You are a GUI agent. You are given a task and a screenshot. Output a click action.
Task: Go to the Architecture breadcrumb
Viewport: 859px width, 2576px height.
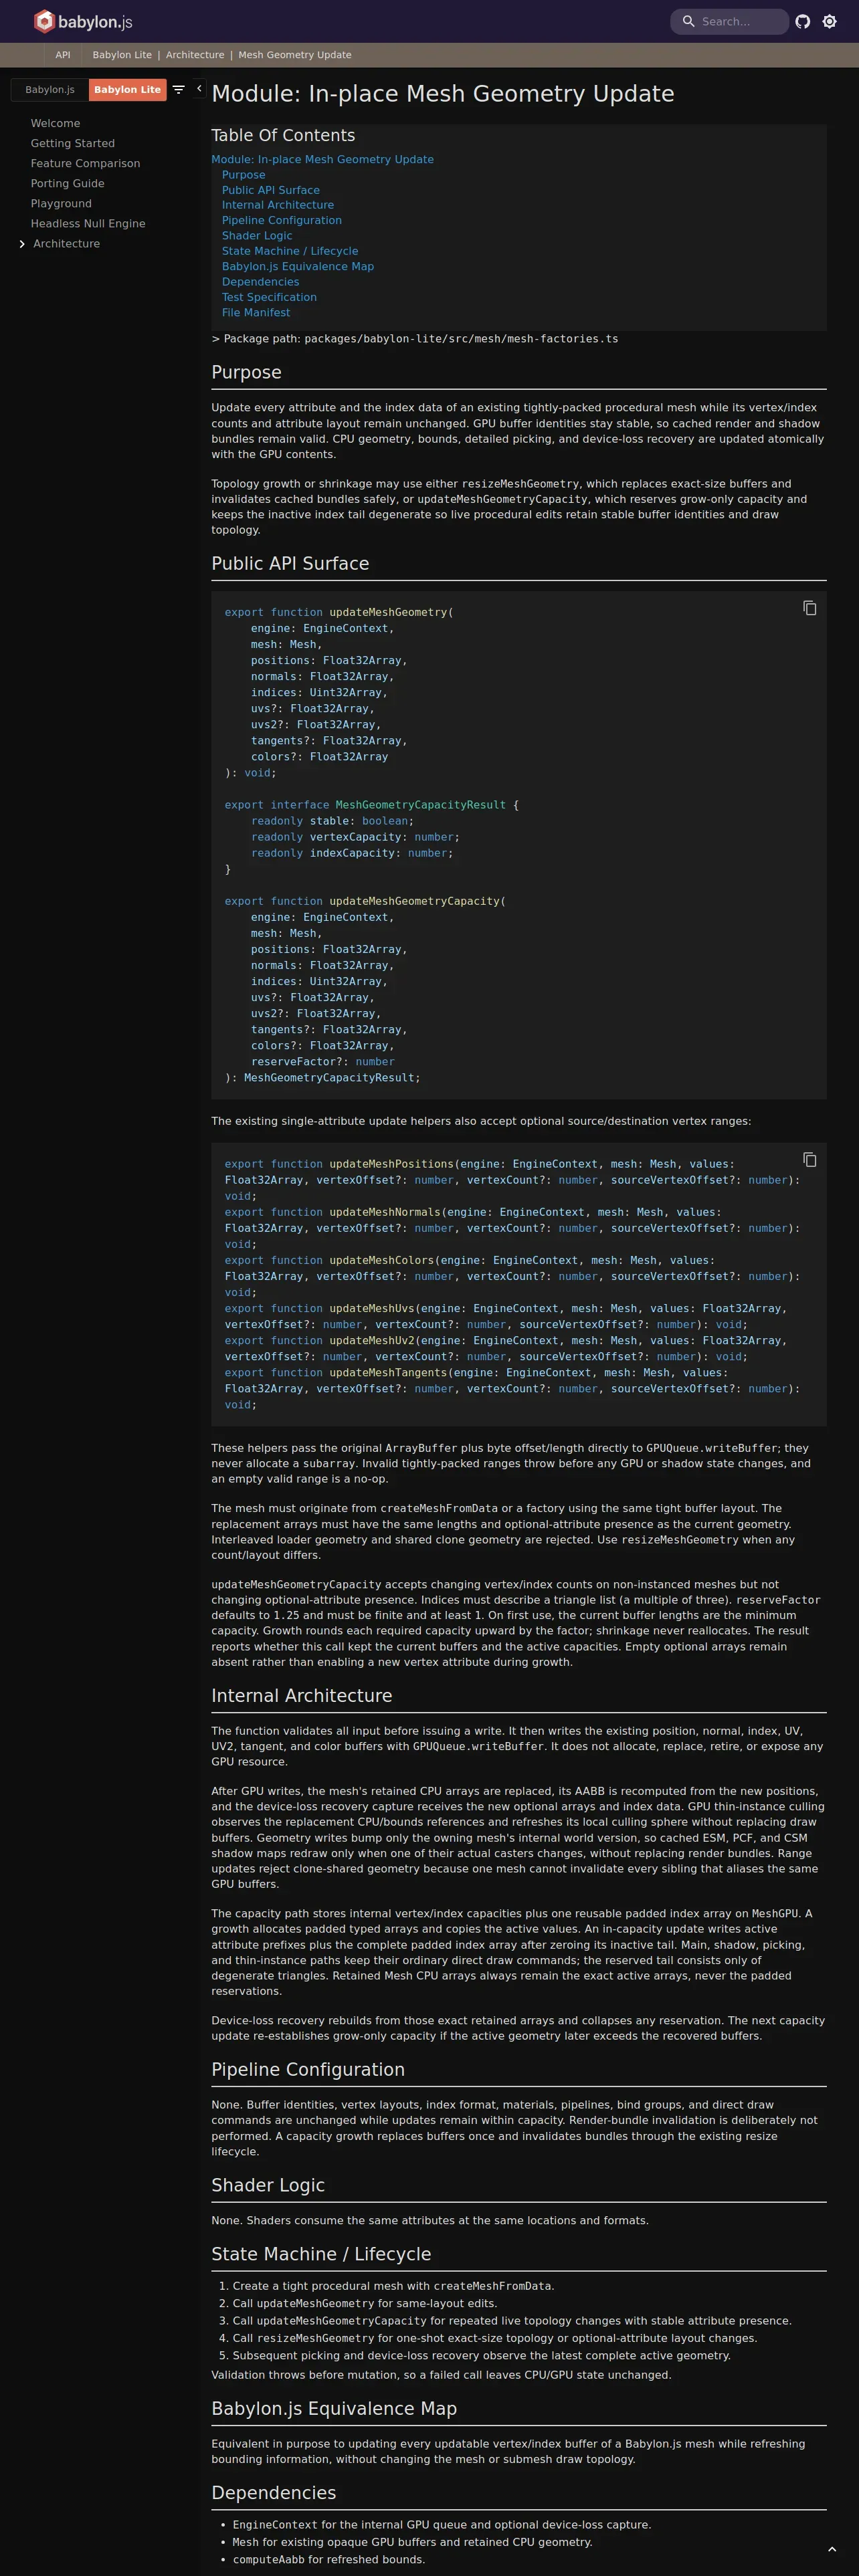[x=195, y=55]
